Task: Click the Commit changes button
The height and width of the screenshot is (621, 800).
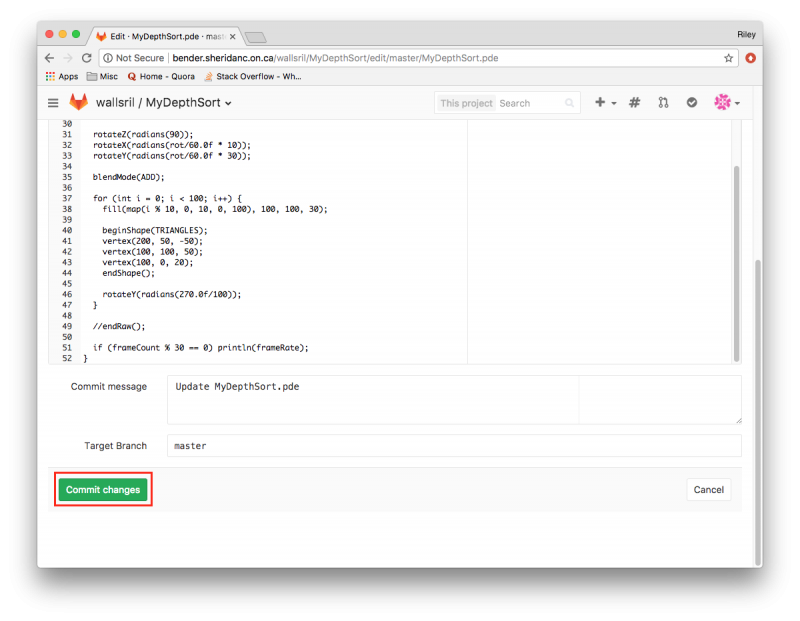Action: 103,489
